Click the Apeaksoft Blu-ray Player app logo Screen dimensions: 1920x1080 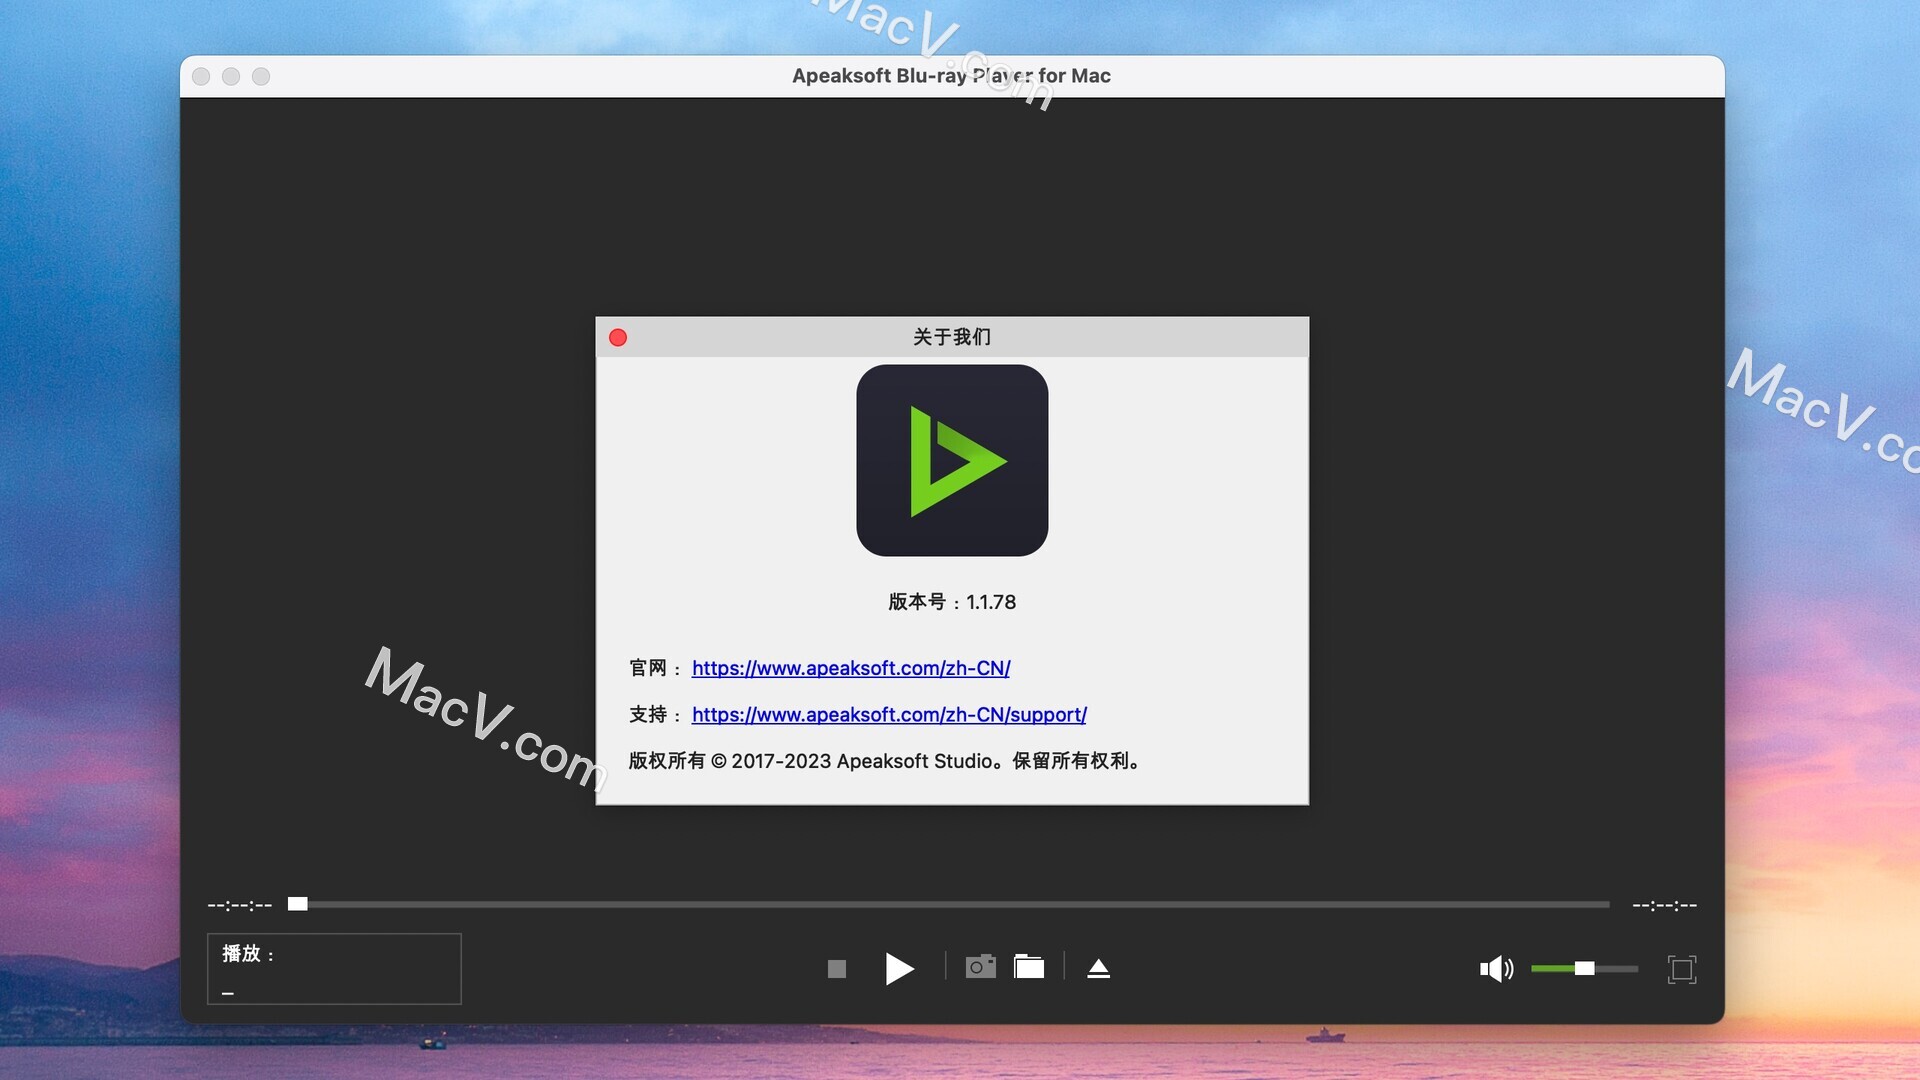[952, 460]
